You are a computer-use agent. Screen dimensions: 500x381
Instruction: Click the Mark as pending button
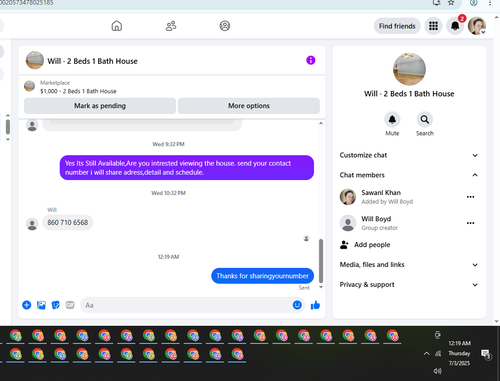coord(100,106)
